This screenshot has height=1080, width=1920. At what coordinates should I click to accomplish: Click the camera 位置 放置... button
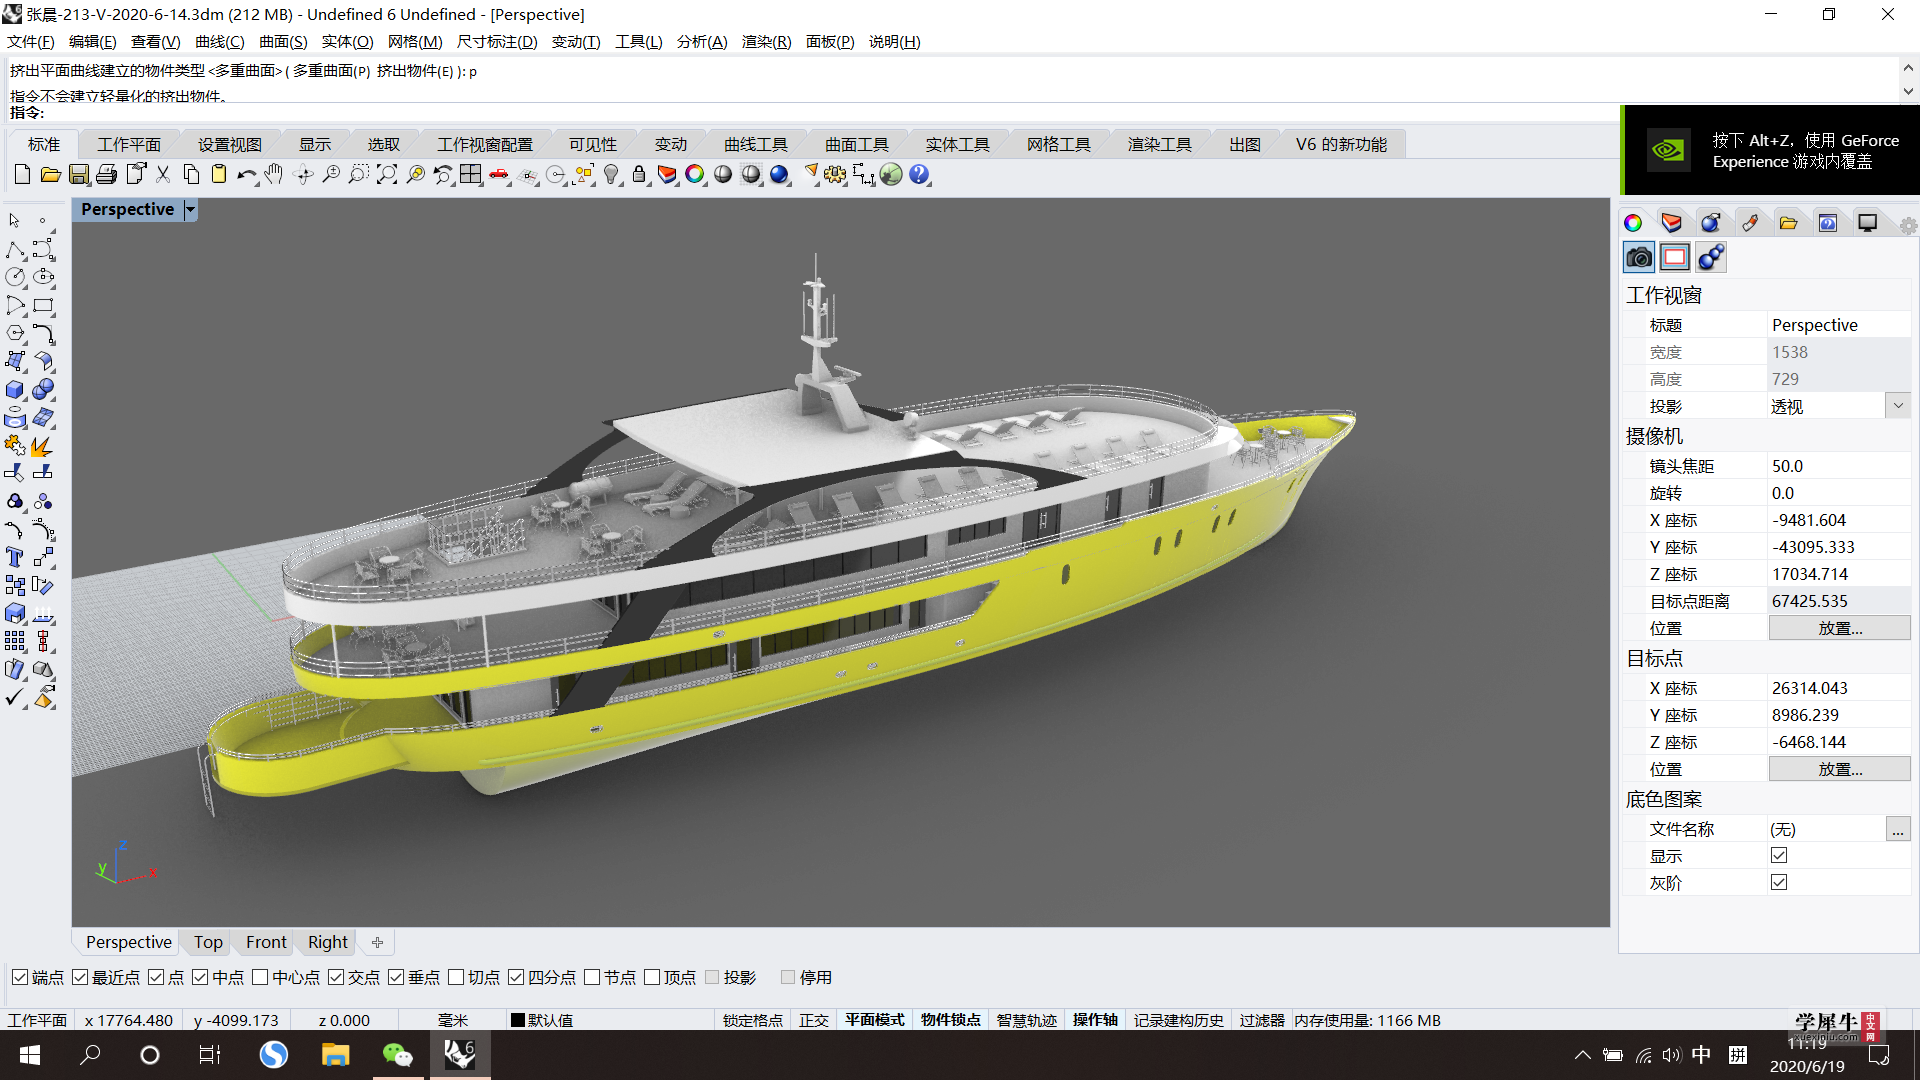click(x=1840, y=628)
